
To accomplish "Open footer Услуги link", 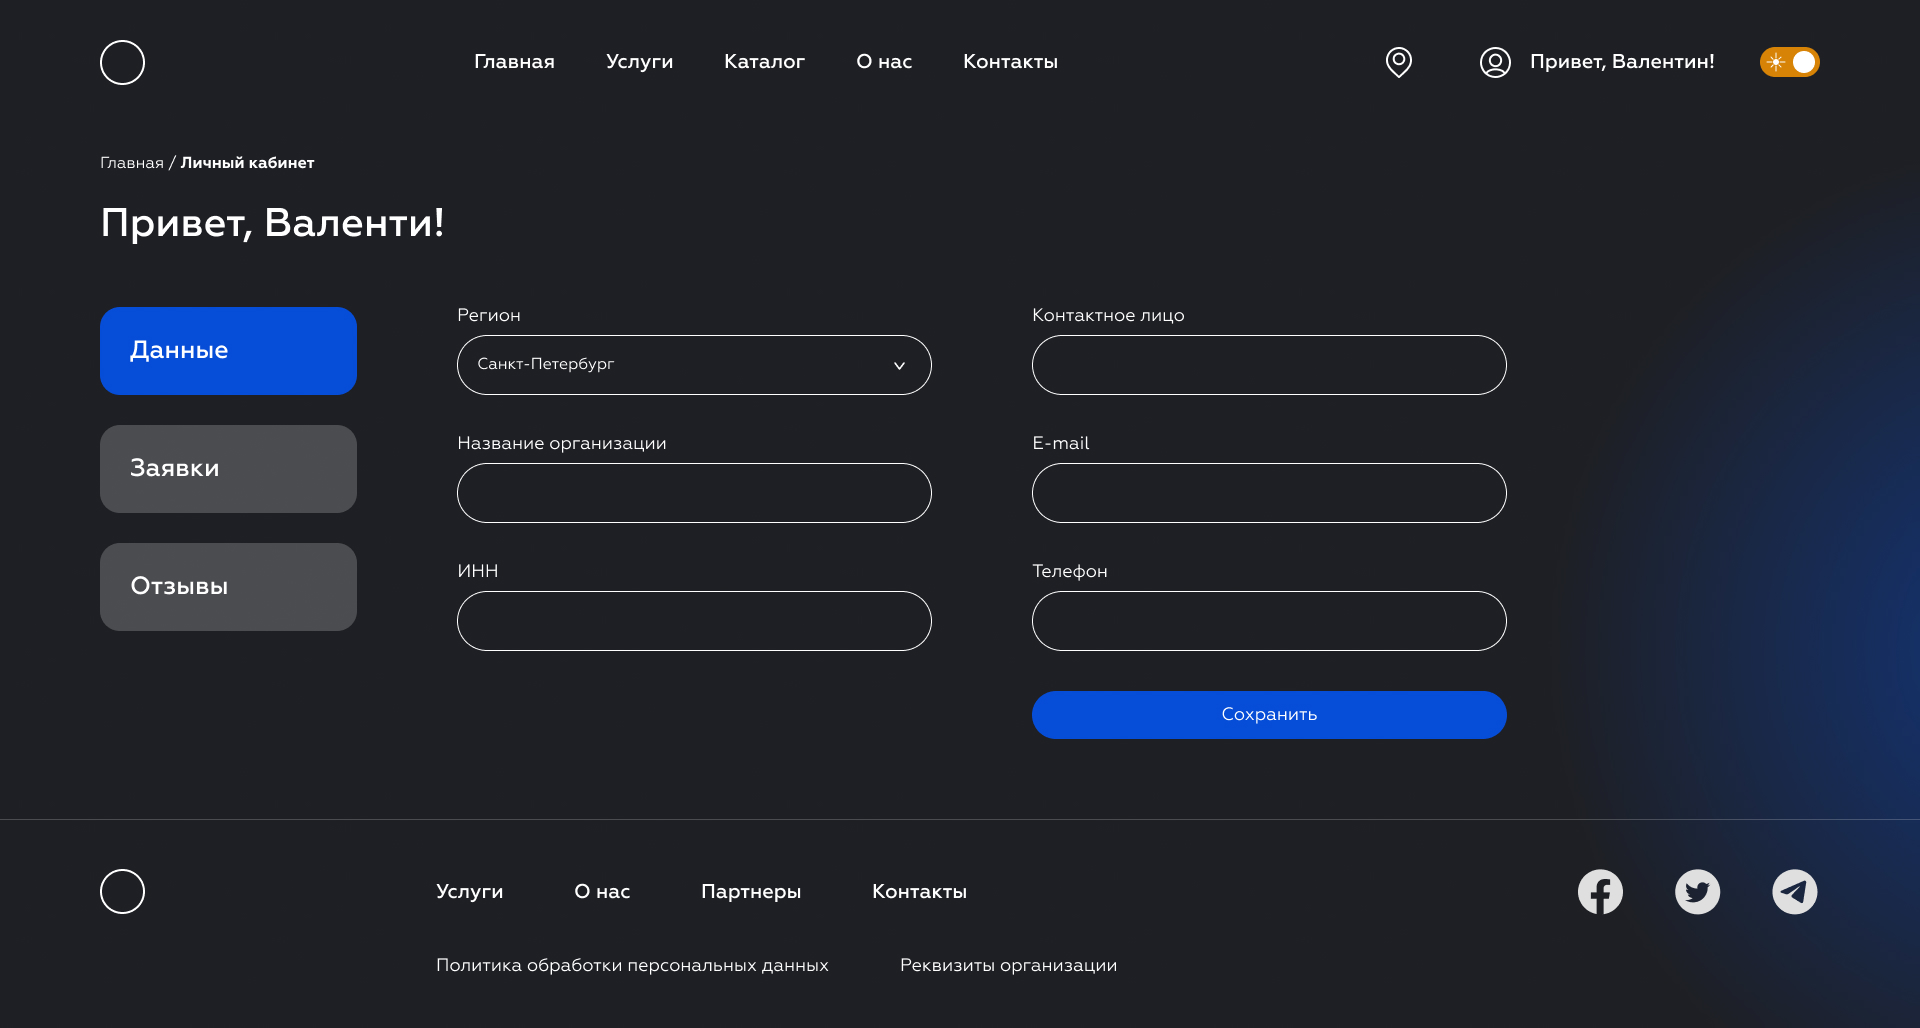I will (469, 892).
